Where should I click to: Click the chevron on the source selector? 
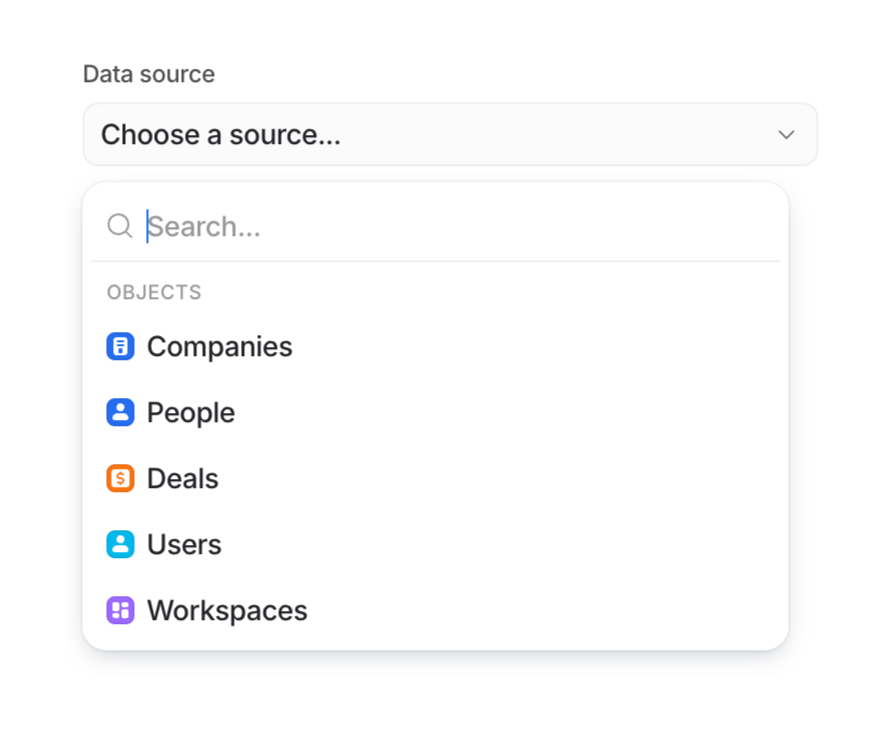(x=786, y=134)
